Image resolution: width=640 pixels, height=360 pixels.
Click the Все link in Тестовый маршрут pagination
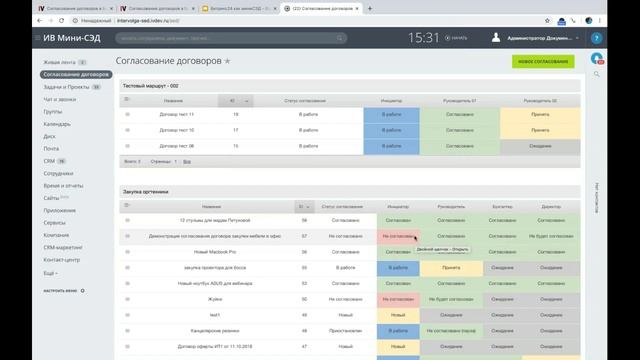coord(187,162)
